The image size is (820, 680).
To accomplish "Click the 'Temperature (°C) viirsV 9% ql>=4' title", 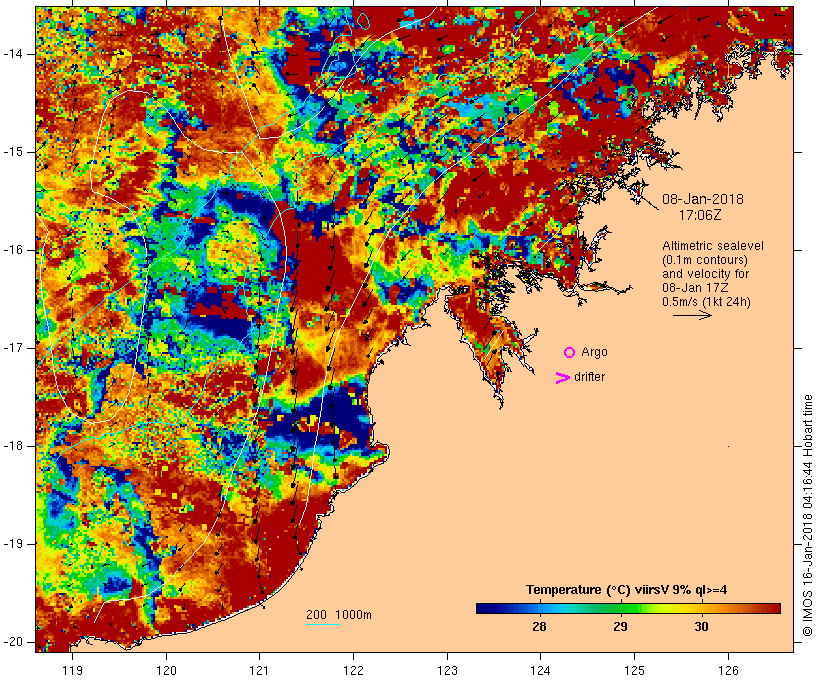I will coord(627,590).
